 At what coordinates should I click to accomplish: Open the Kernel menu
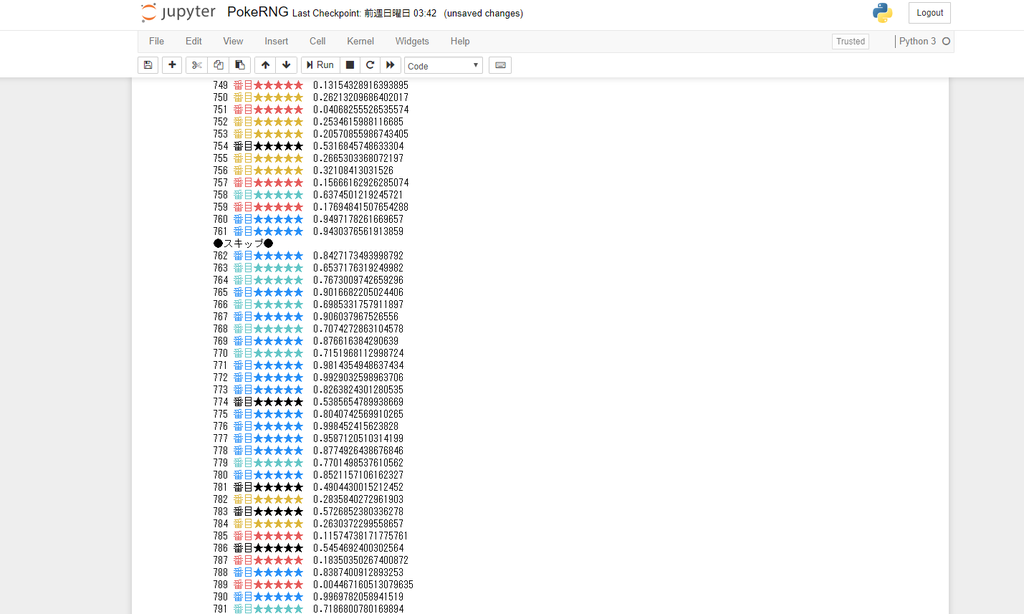point(360,41)
